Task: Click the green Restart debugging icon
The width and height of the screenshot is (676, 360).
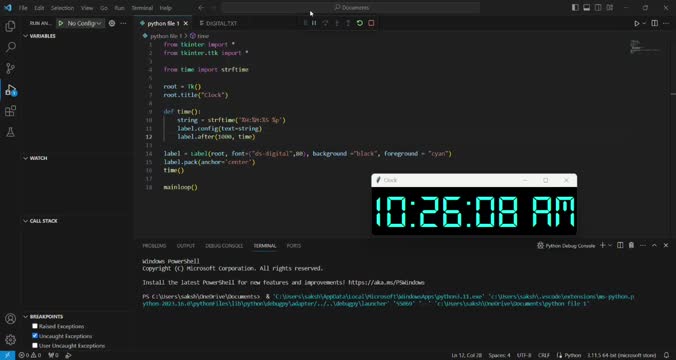Action: tap(360, 23)
